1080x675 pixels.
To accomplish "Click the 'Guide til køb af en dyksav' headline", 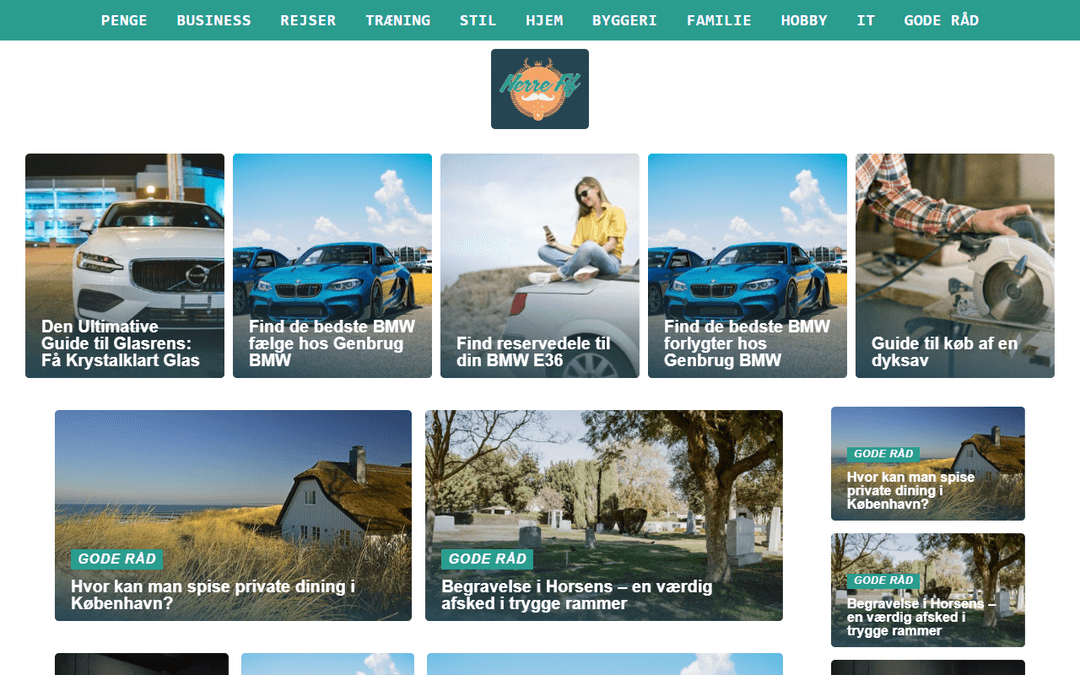I will pyautogui.click(x=944, y=351).
